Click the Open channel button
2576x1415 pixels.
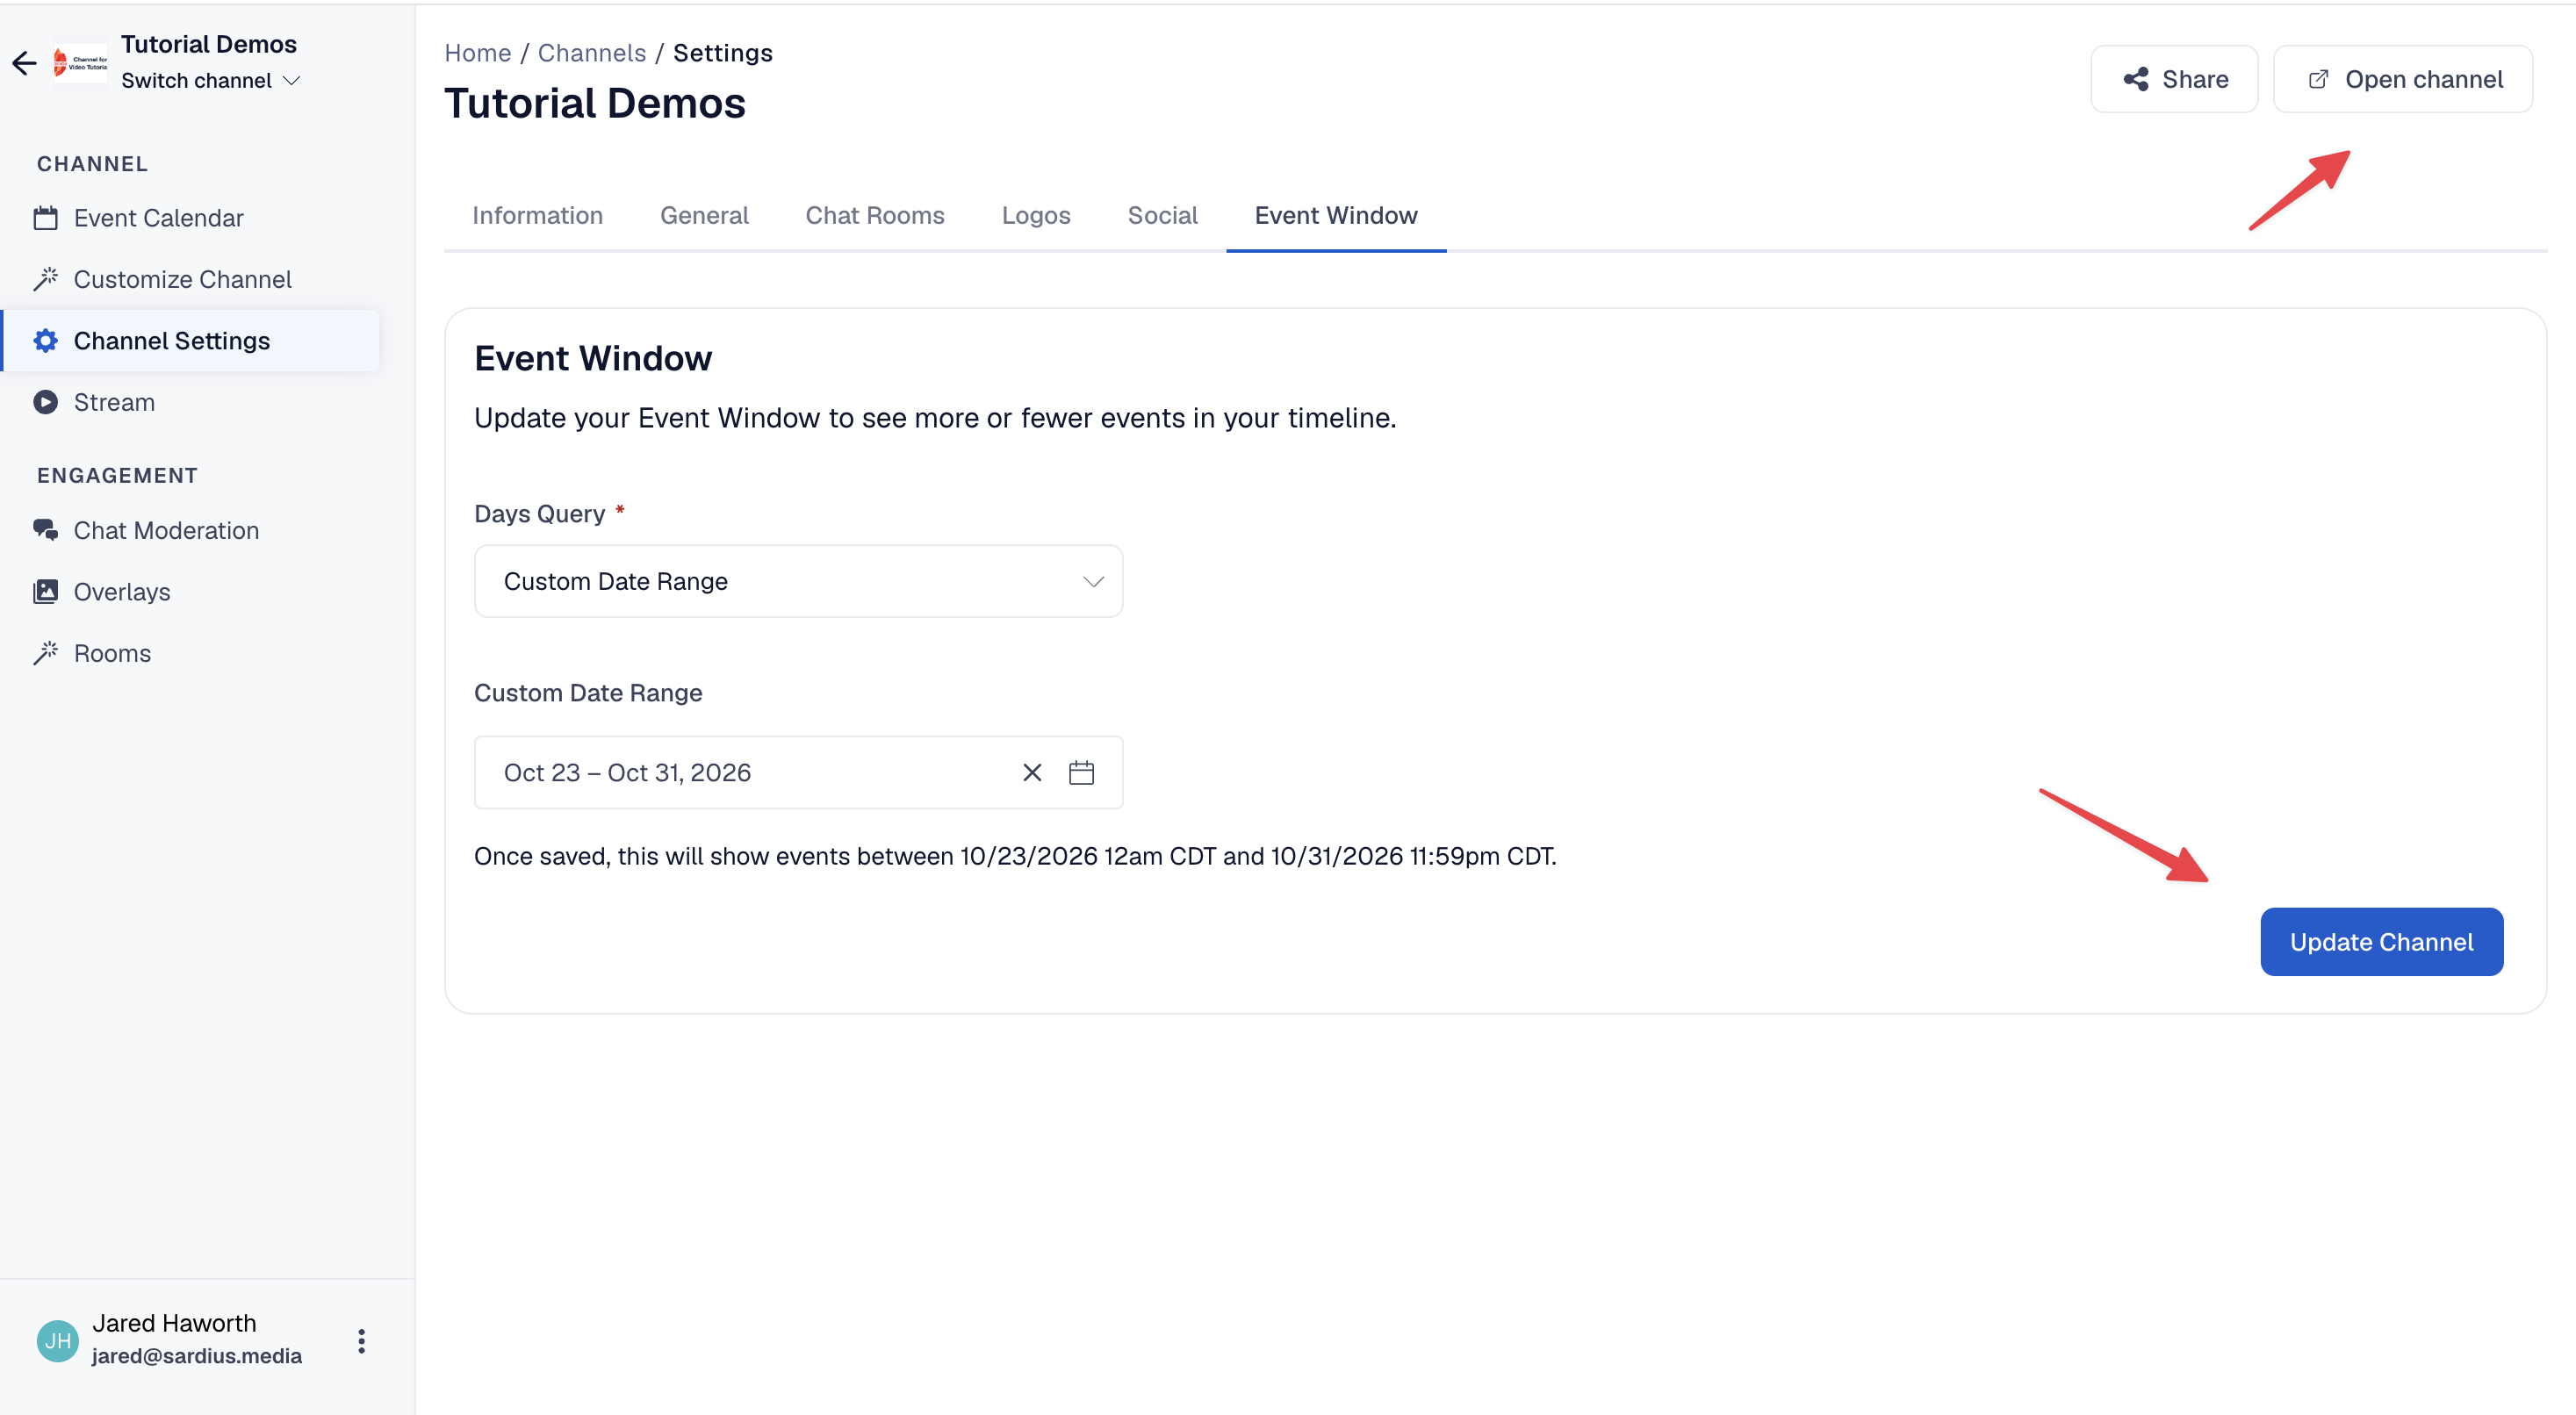click(x=2402, y=79)
